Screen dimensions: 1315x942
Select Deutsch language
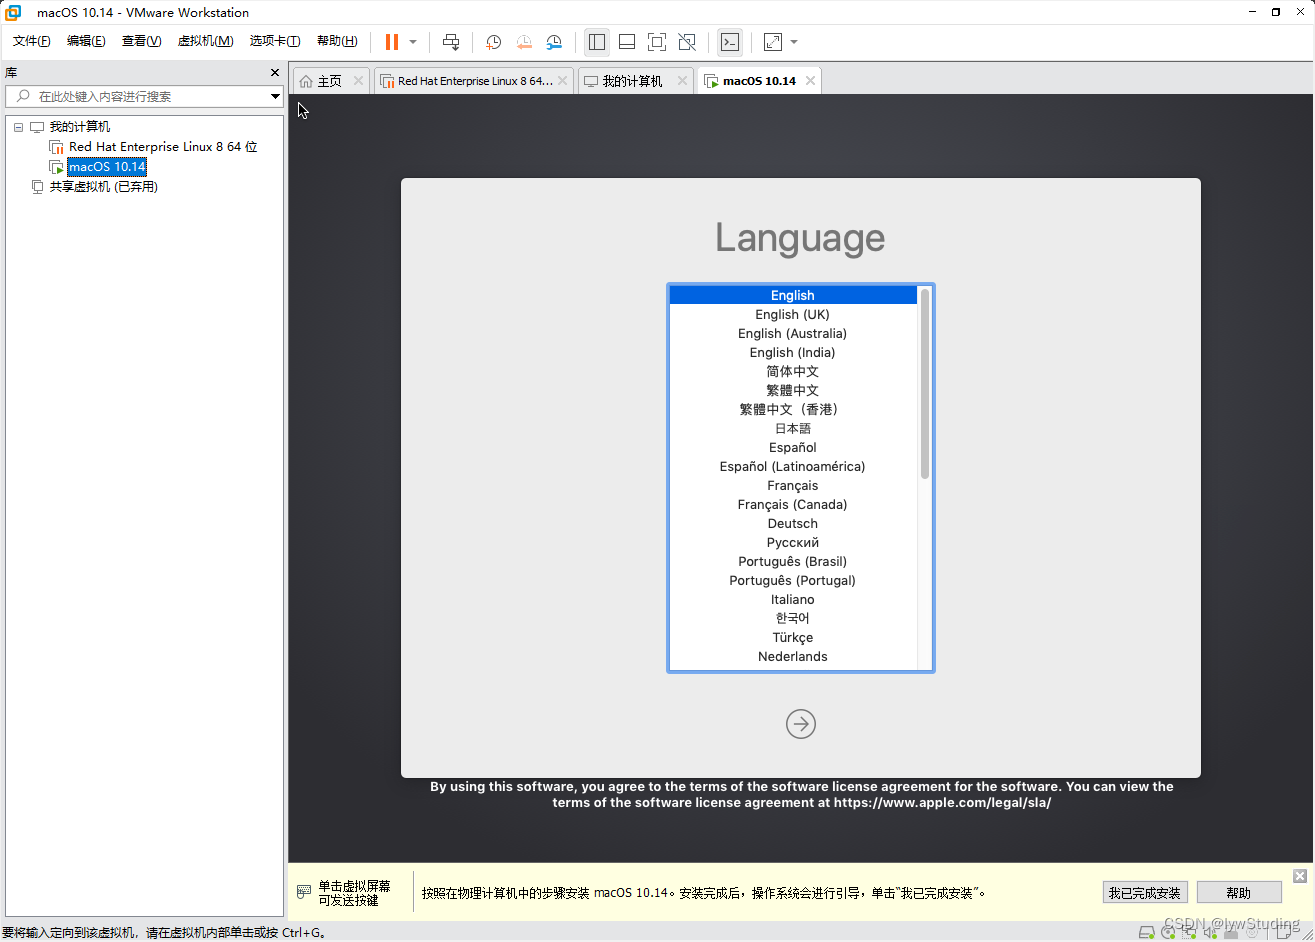pyautogui.click(x=793, y=523)
